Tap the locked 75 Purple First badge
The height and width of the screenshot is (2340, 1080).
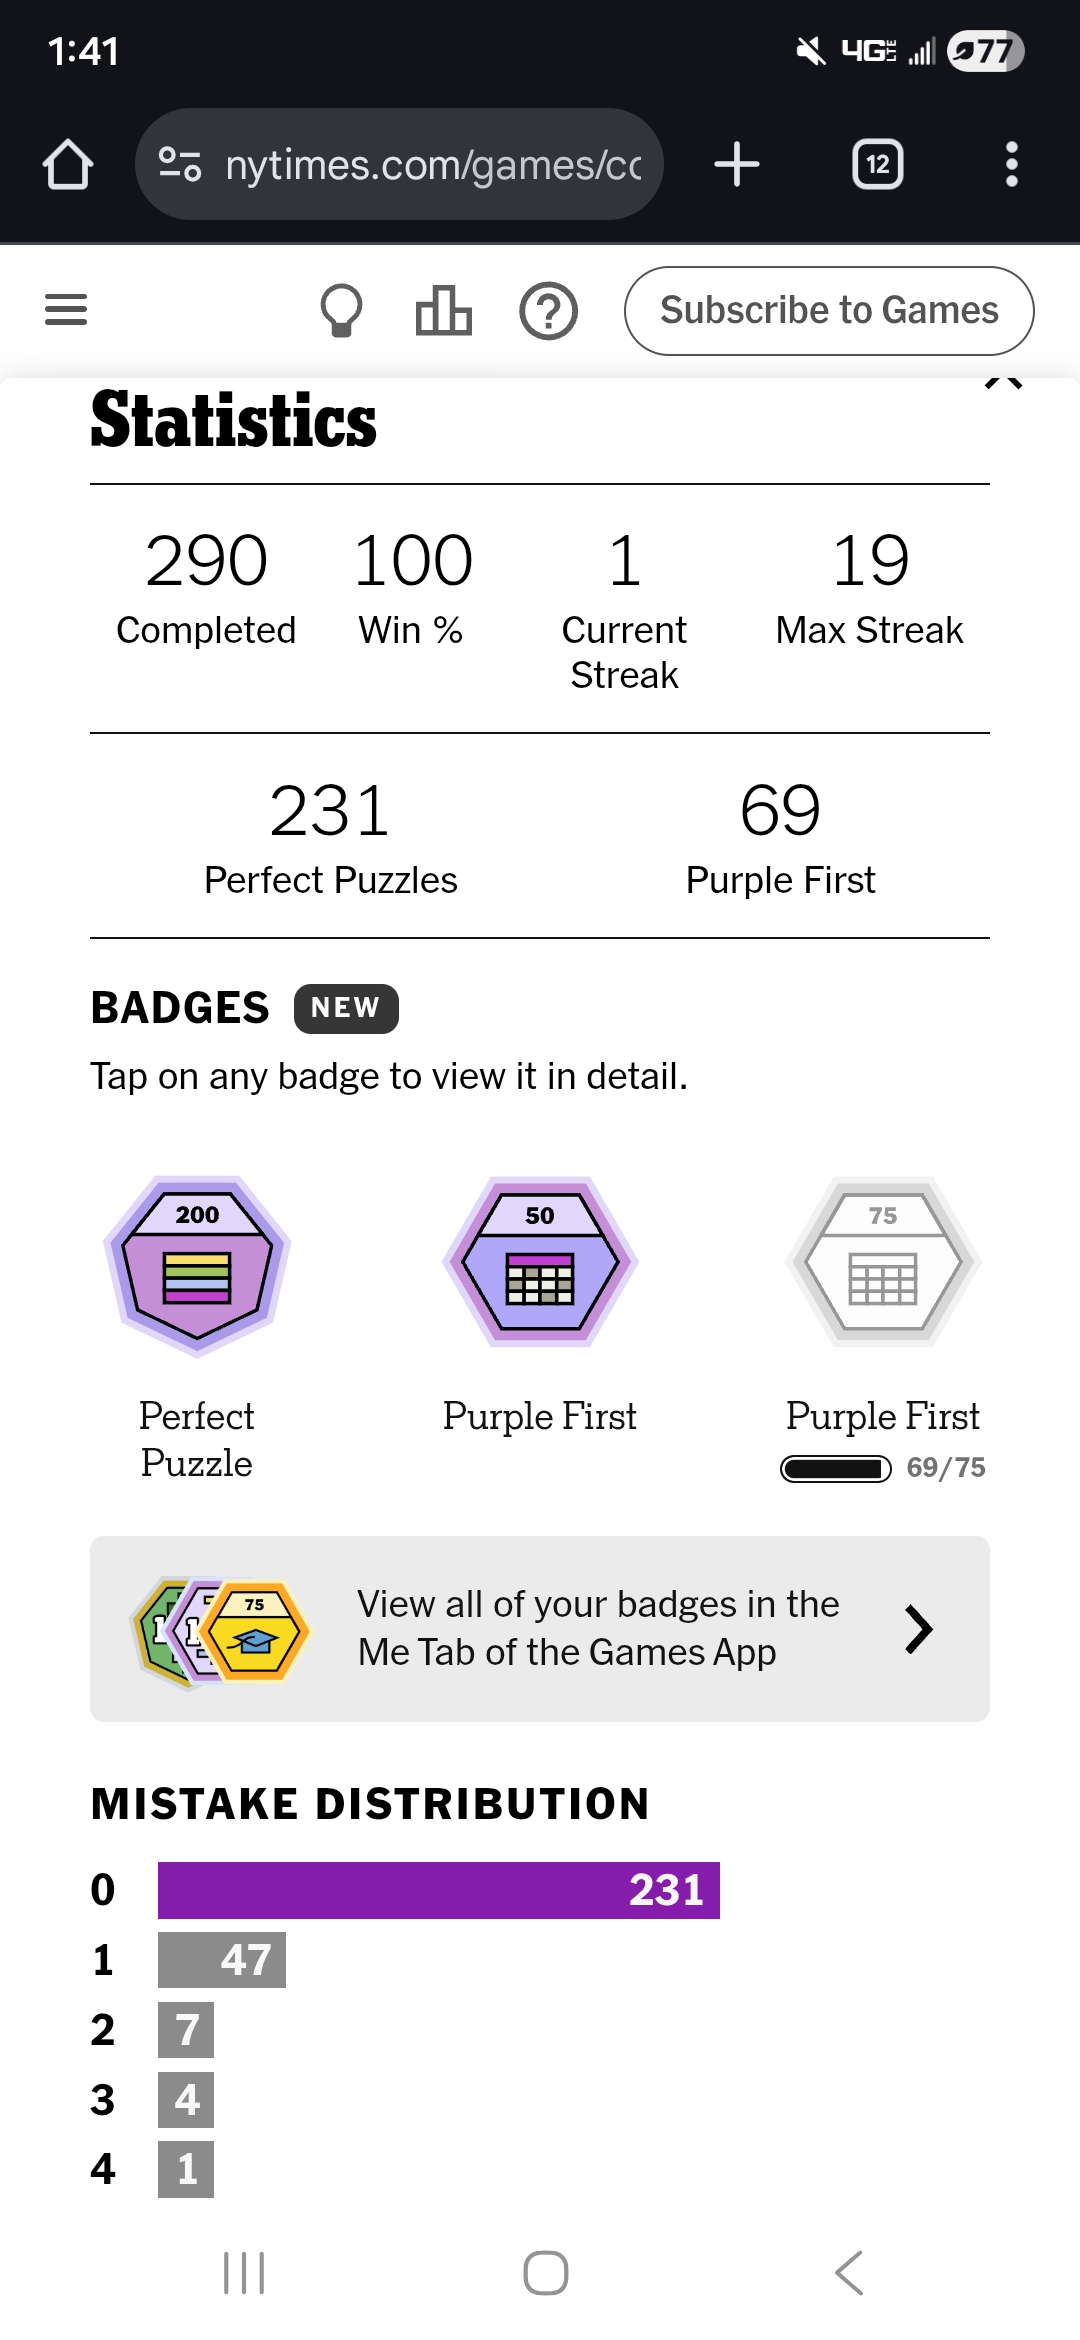[x=883, y=1262]
